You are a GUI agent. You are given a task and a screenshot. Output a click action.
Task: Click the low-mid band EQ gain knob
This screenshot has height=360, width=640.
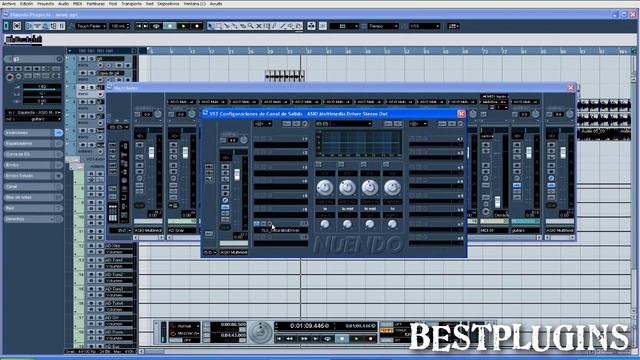click(x=347, y=187)
